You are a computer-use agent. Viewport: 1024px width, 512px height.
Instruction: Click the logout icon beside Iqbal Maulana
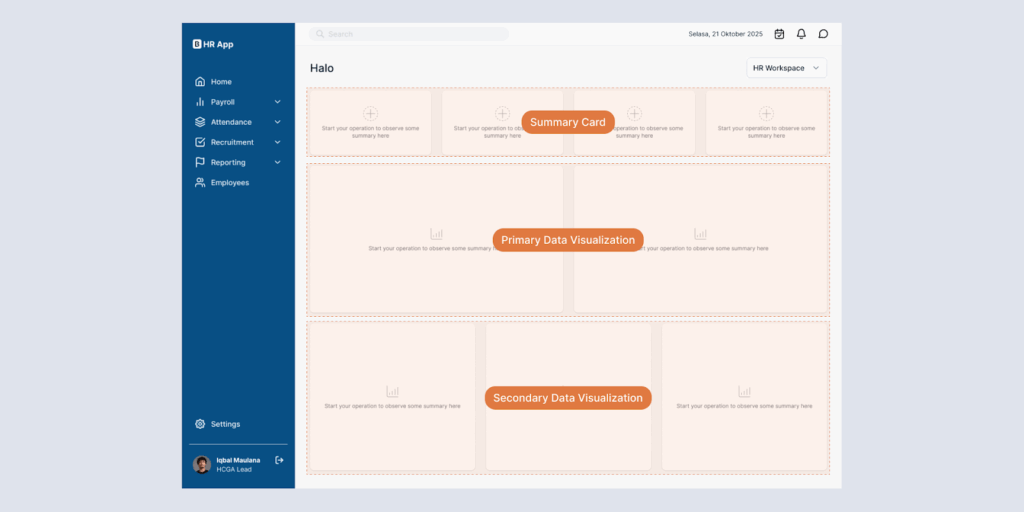pyautogui.click(x=279, y=460)
